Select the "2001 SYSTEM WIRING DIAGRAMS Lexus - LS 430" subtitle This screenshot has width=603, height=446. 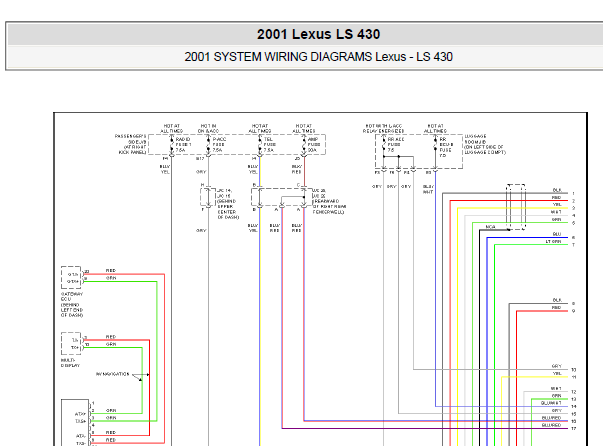point(318,57)
